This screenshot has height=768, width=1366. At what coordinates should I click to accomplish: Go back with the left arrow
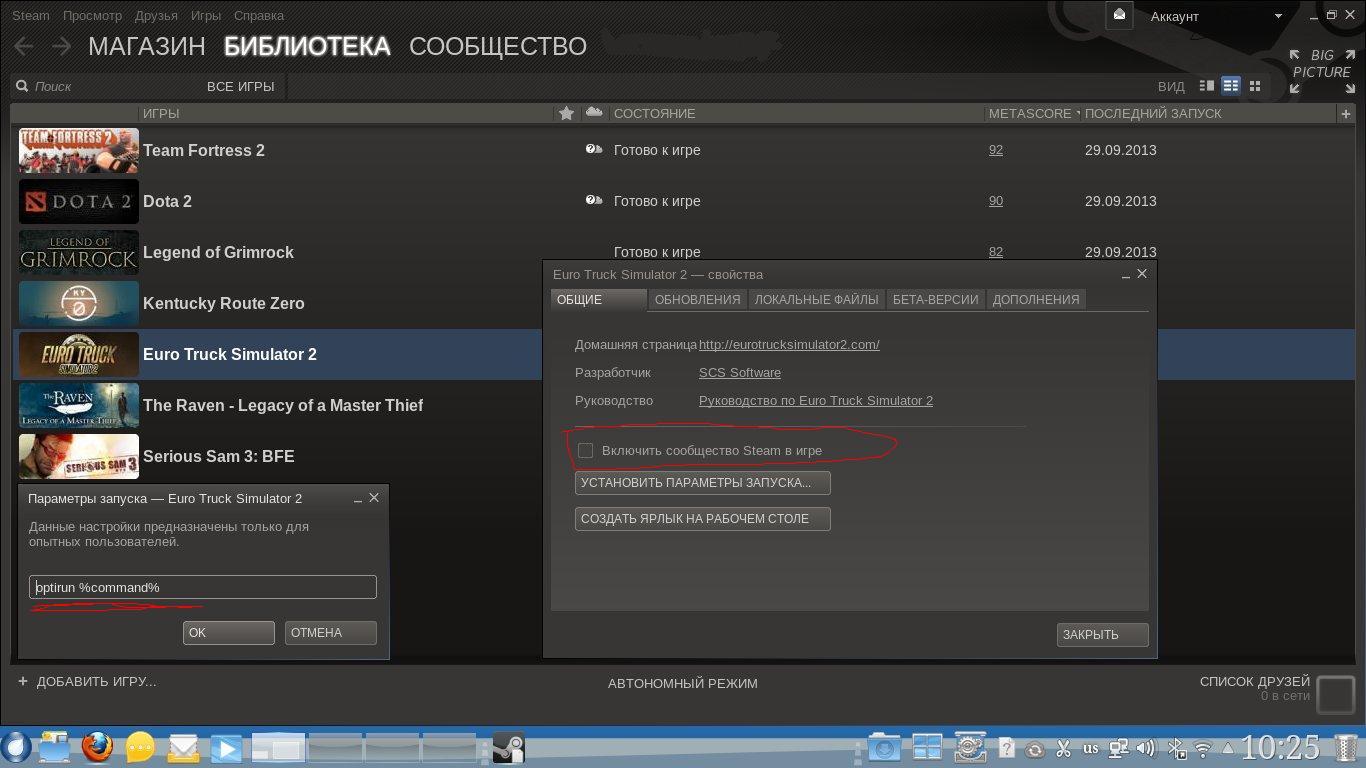(22, 46)
